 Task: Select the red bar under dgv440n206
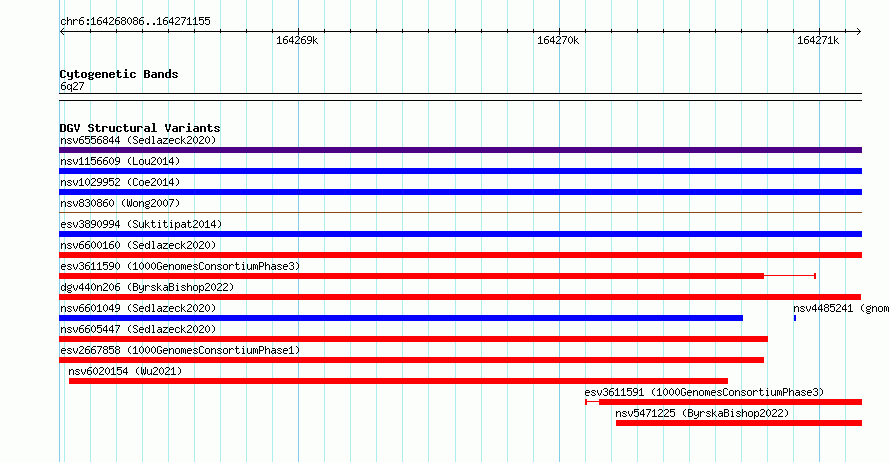(x=460, y=297)
